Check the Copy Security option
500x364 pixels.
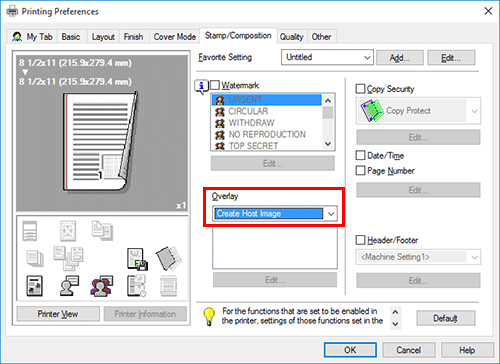(x=360, y=89)
